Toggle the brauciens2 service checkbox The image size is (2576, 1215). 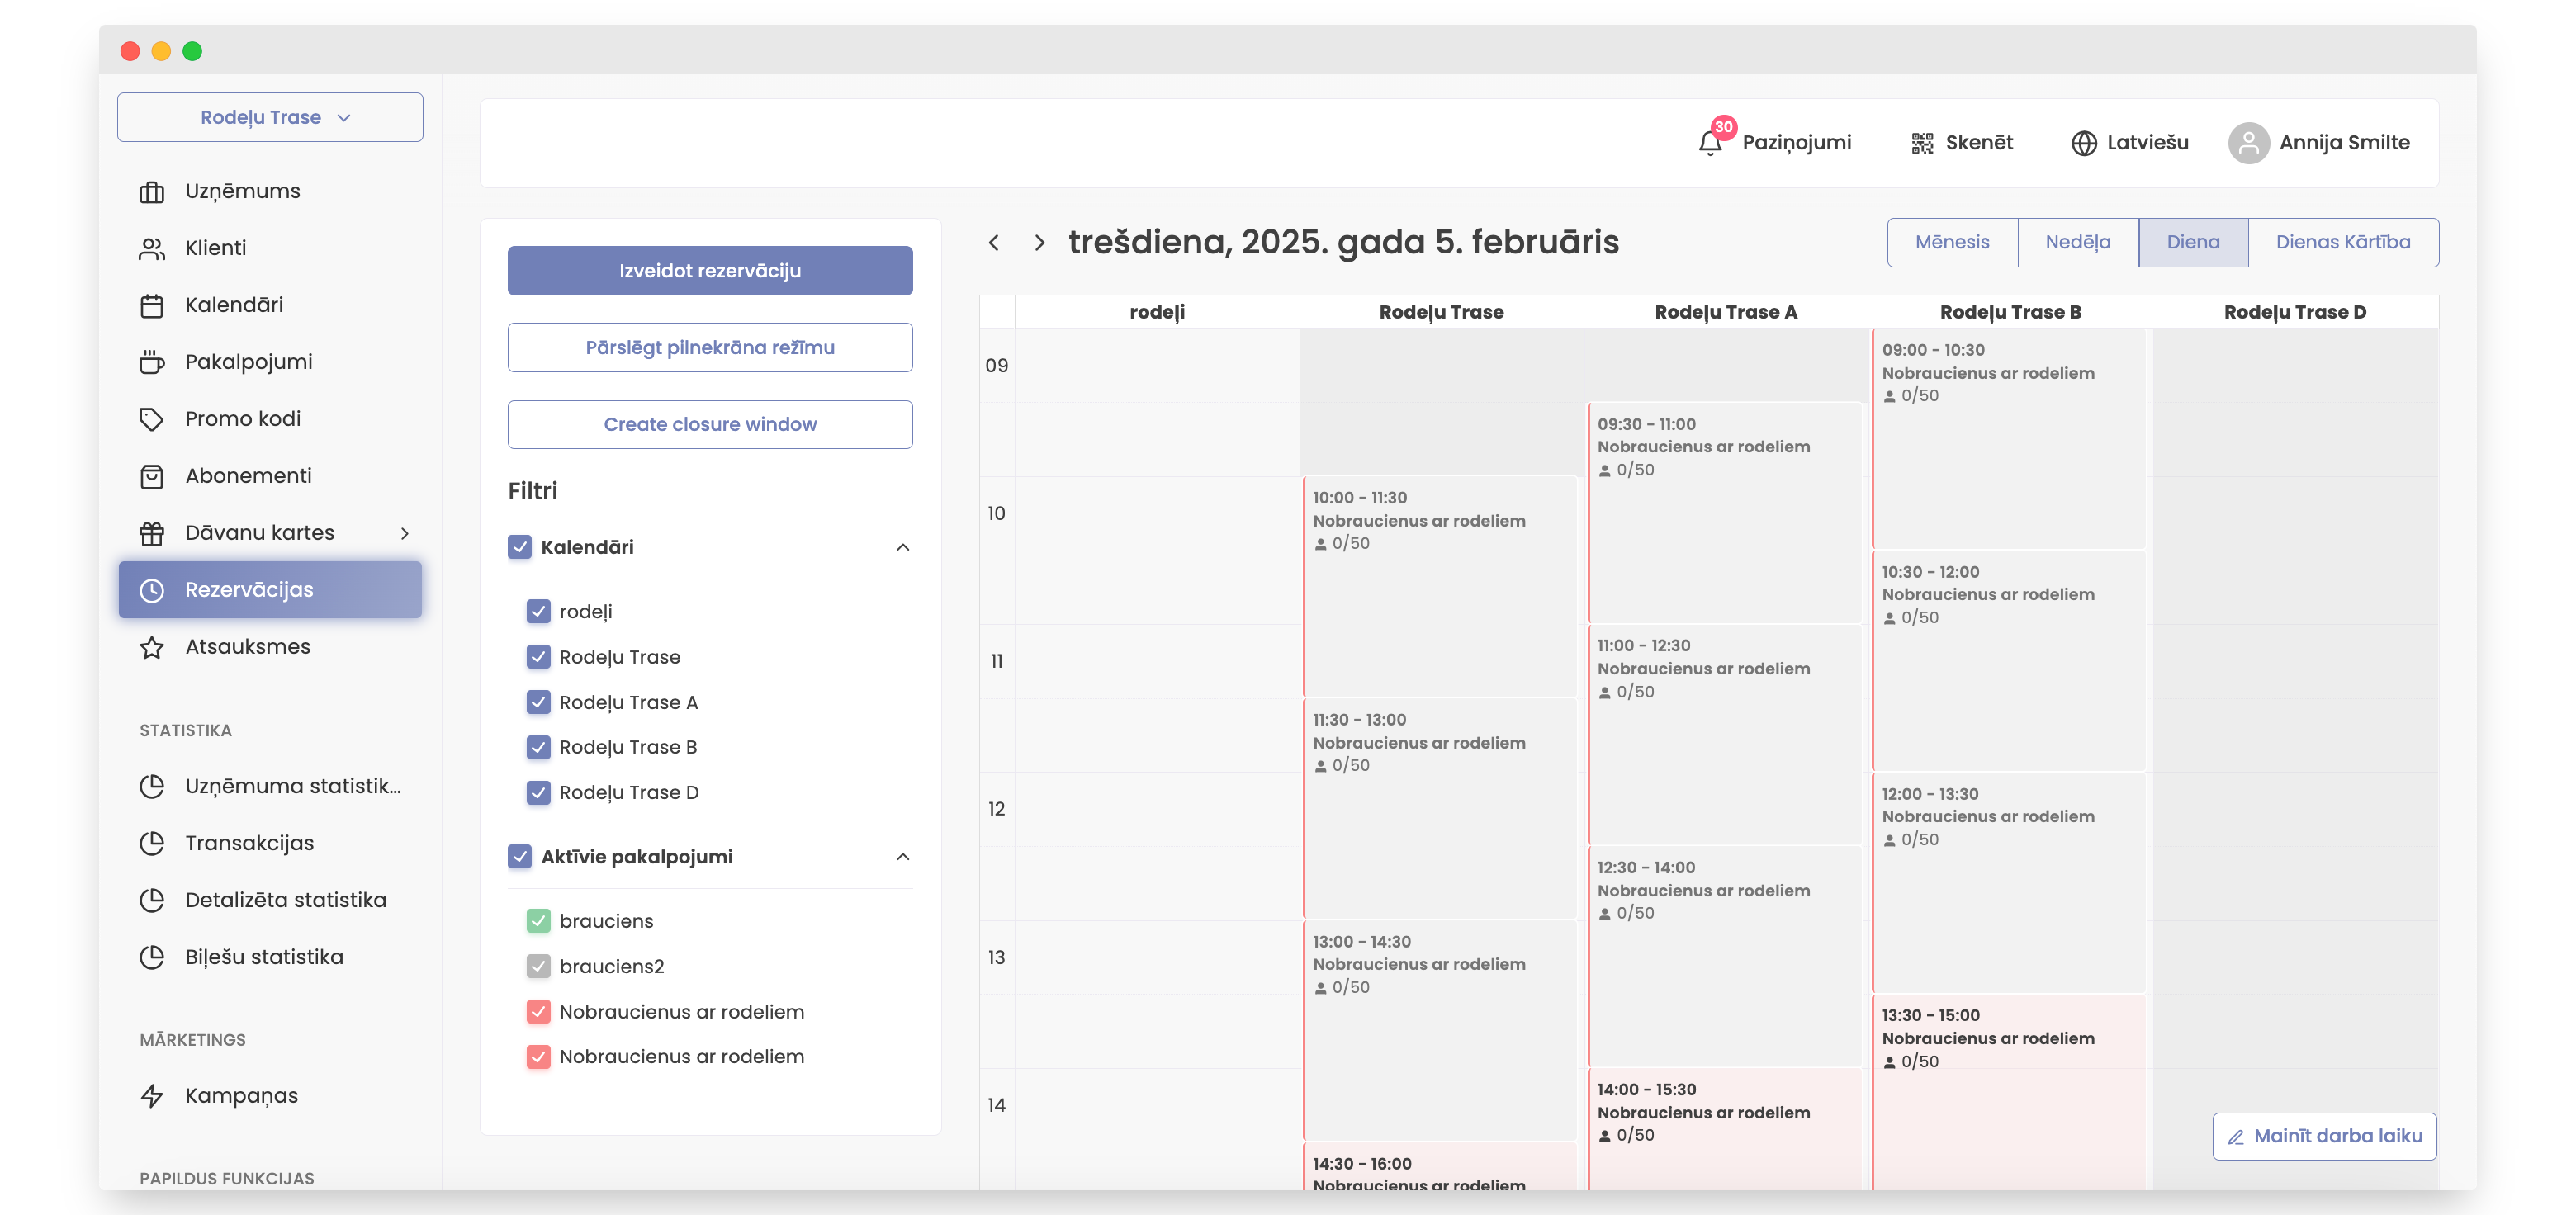point(538,966)
